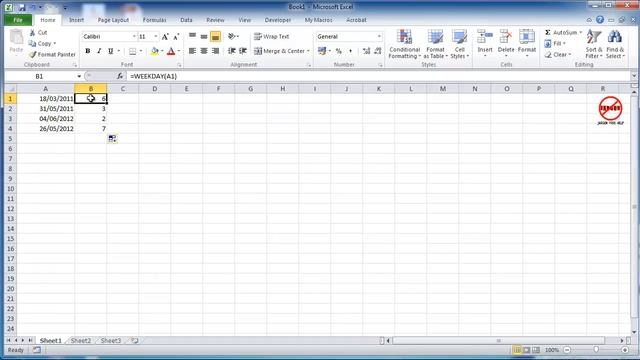Toggle Middle Align vertical alignment
Screen dimensions: 640x360
coord(204,36)
